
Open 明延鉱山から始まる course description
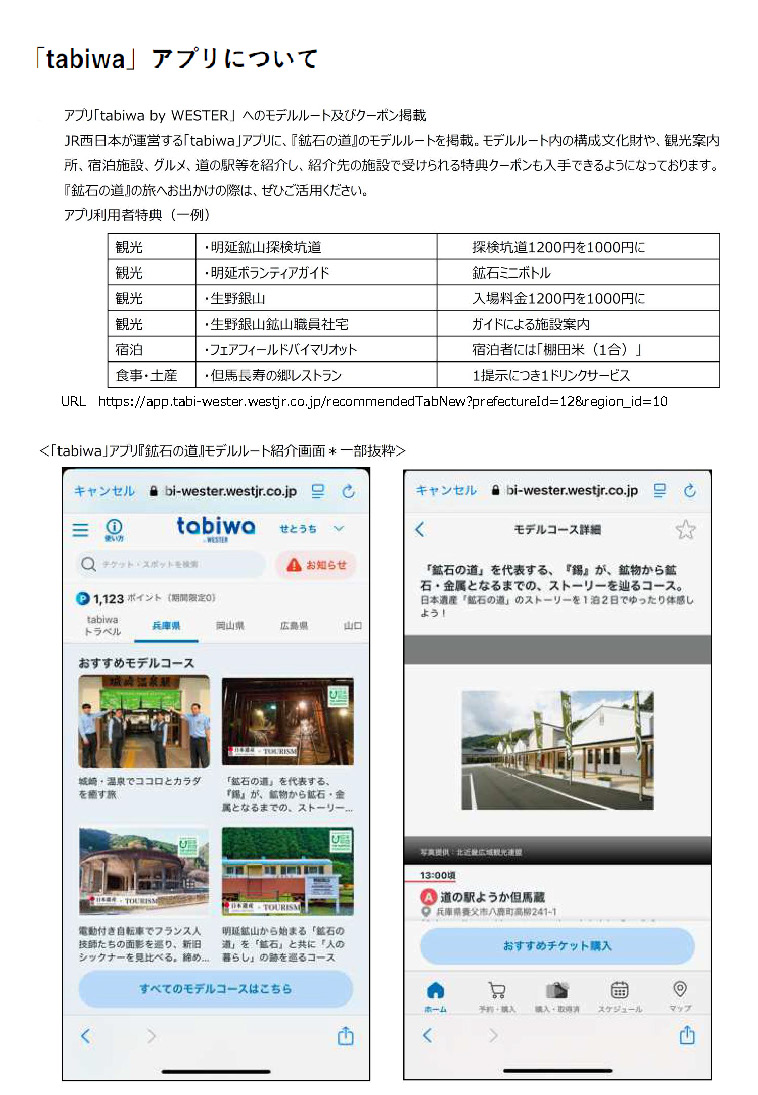click(x=283, y=943)
